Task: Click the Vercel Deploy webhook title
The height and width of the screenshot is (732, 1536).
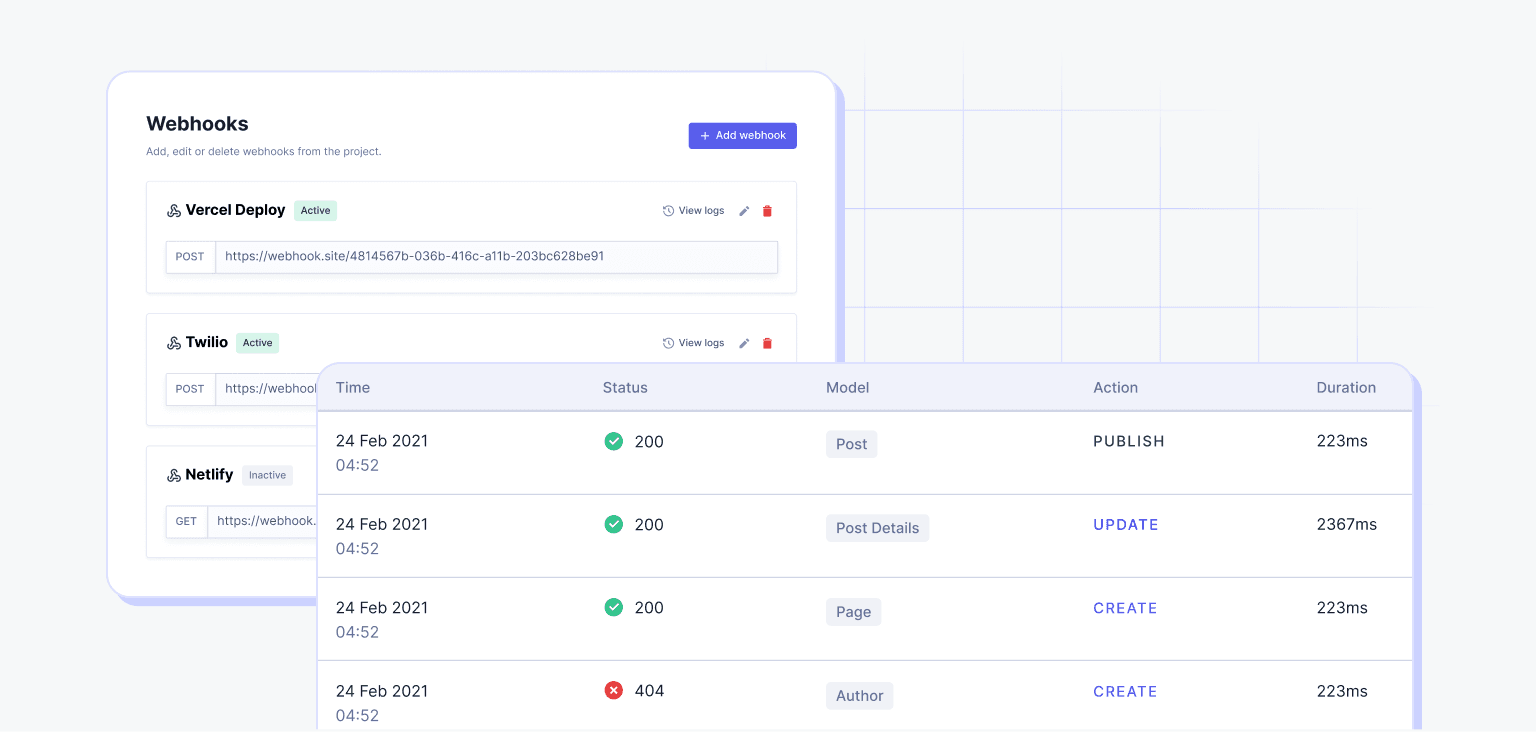Action: tap(235, 210)
